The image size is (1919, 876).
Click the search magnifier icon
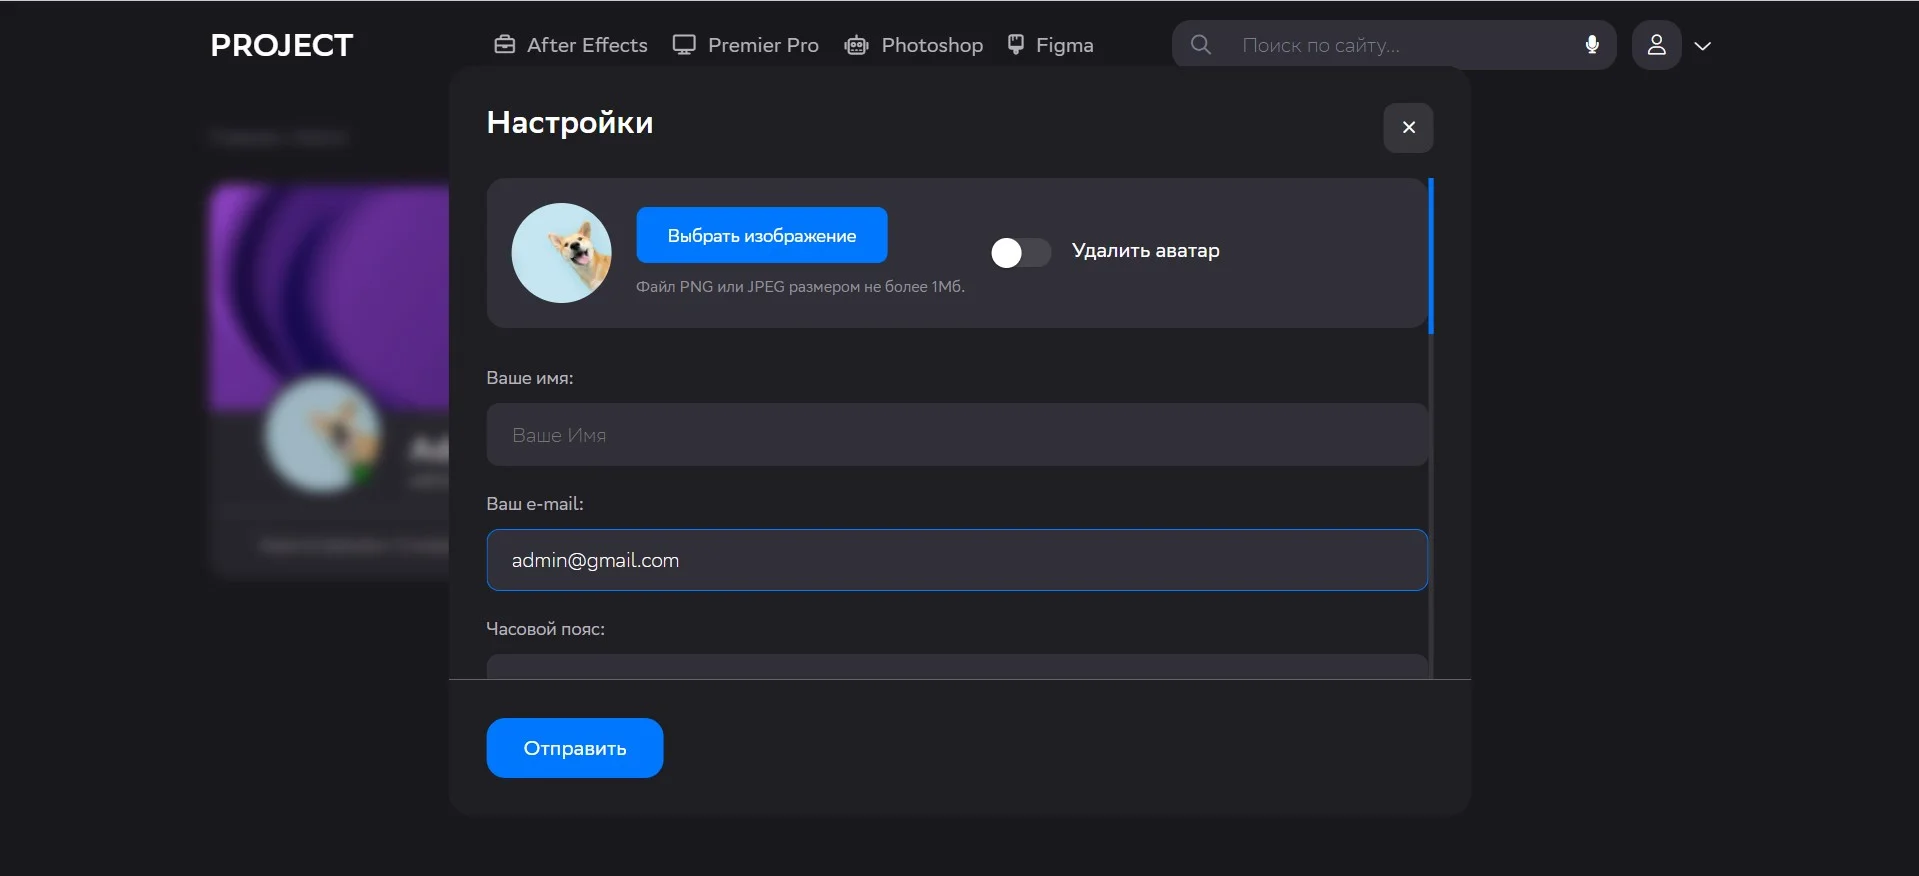(1201, 45)
